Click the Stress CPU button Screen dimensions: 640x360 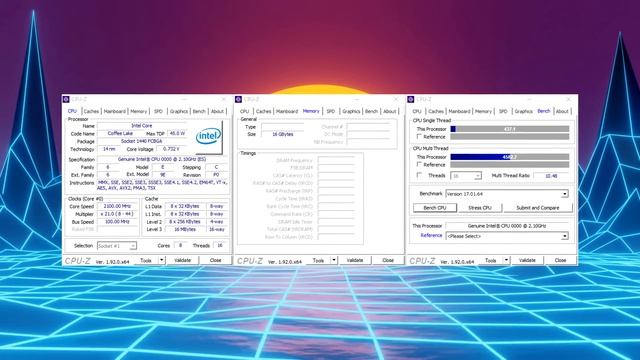480,208
